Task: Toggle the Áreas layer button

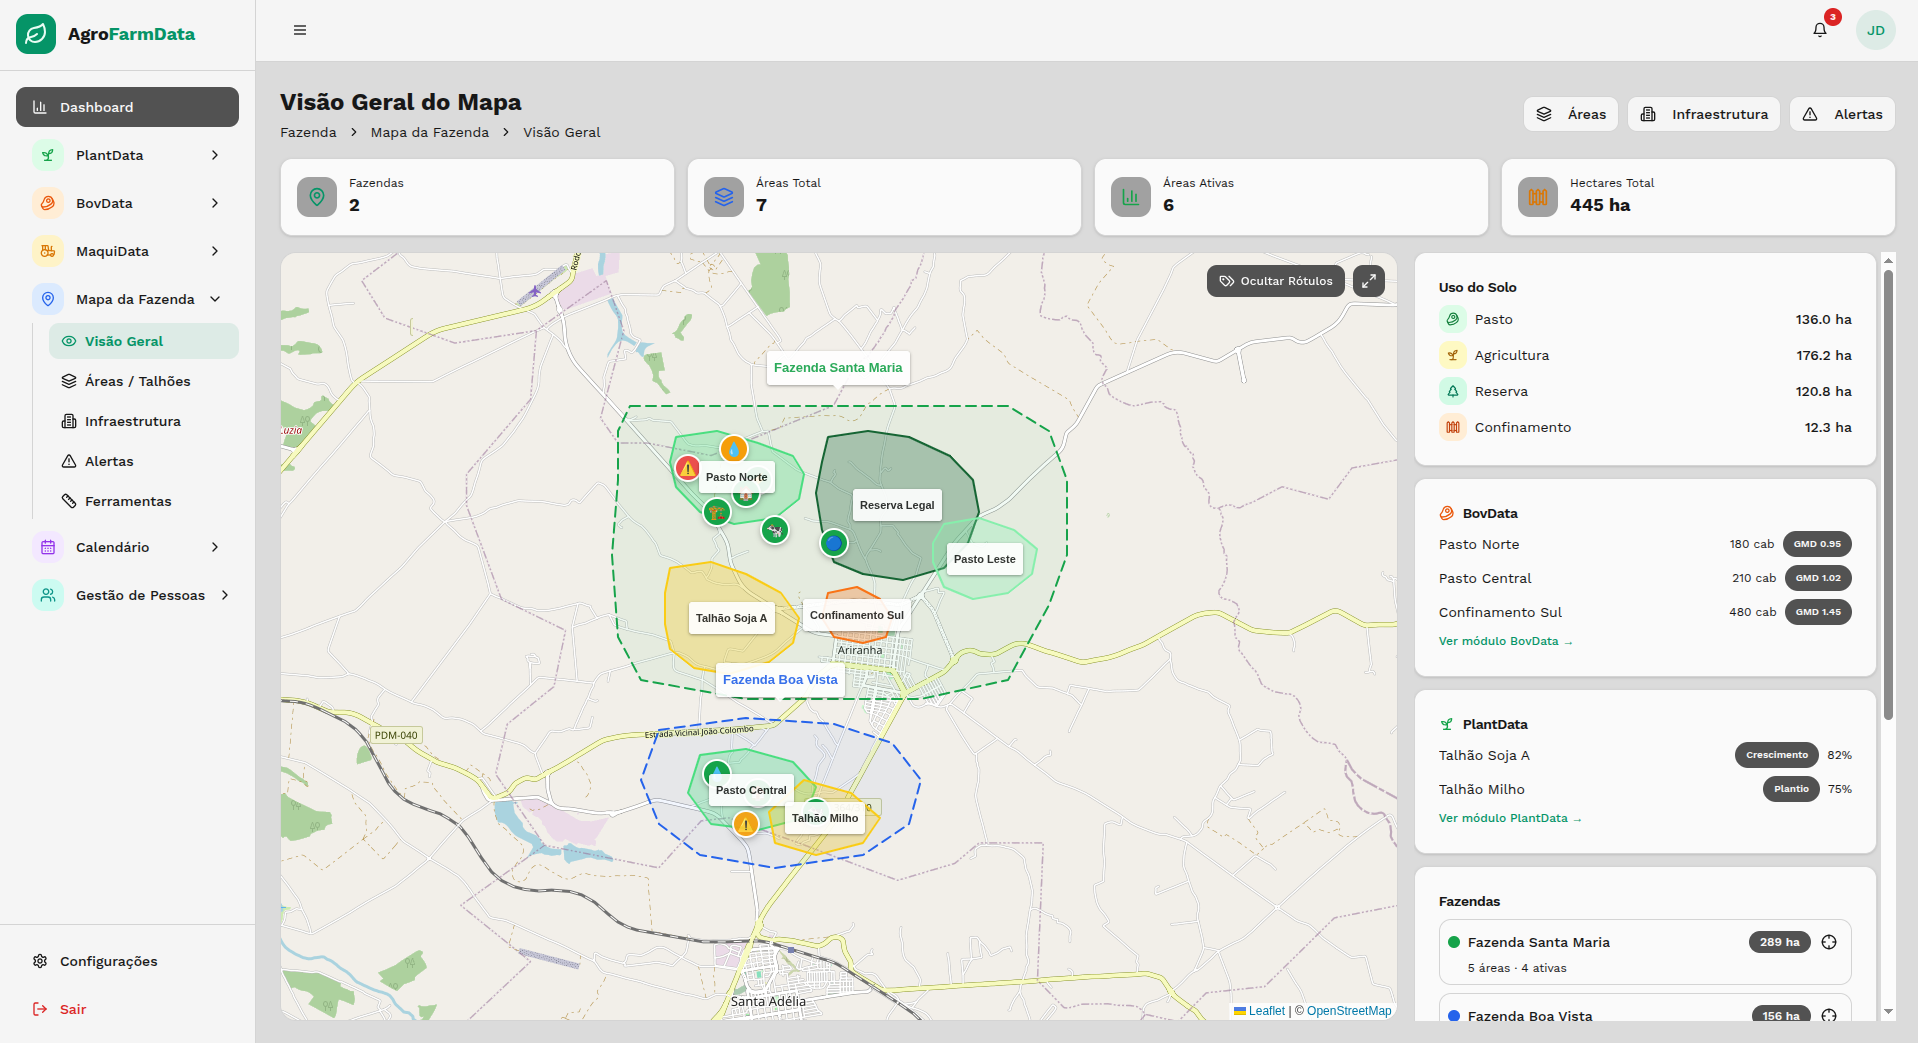Action: click(1571, 114)
